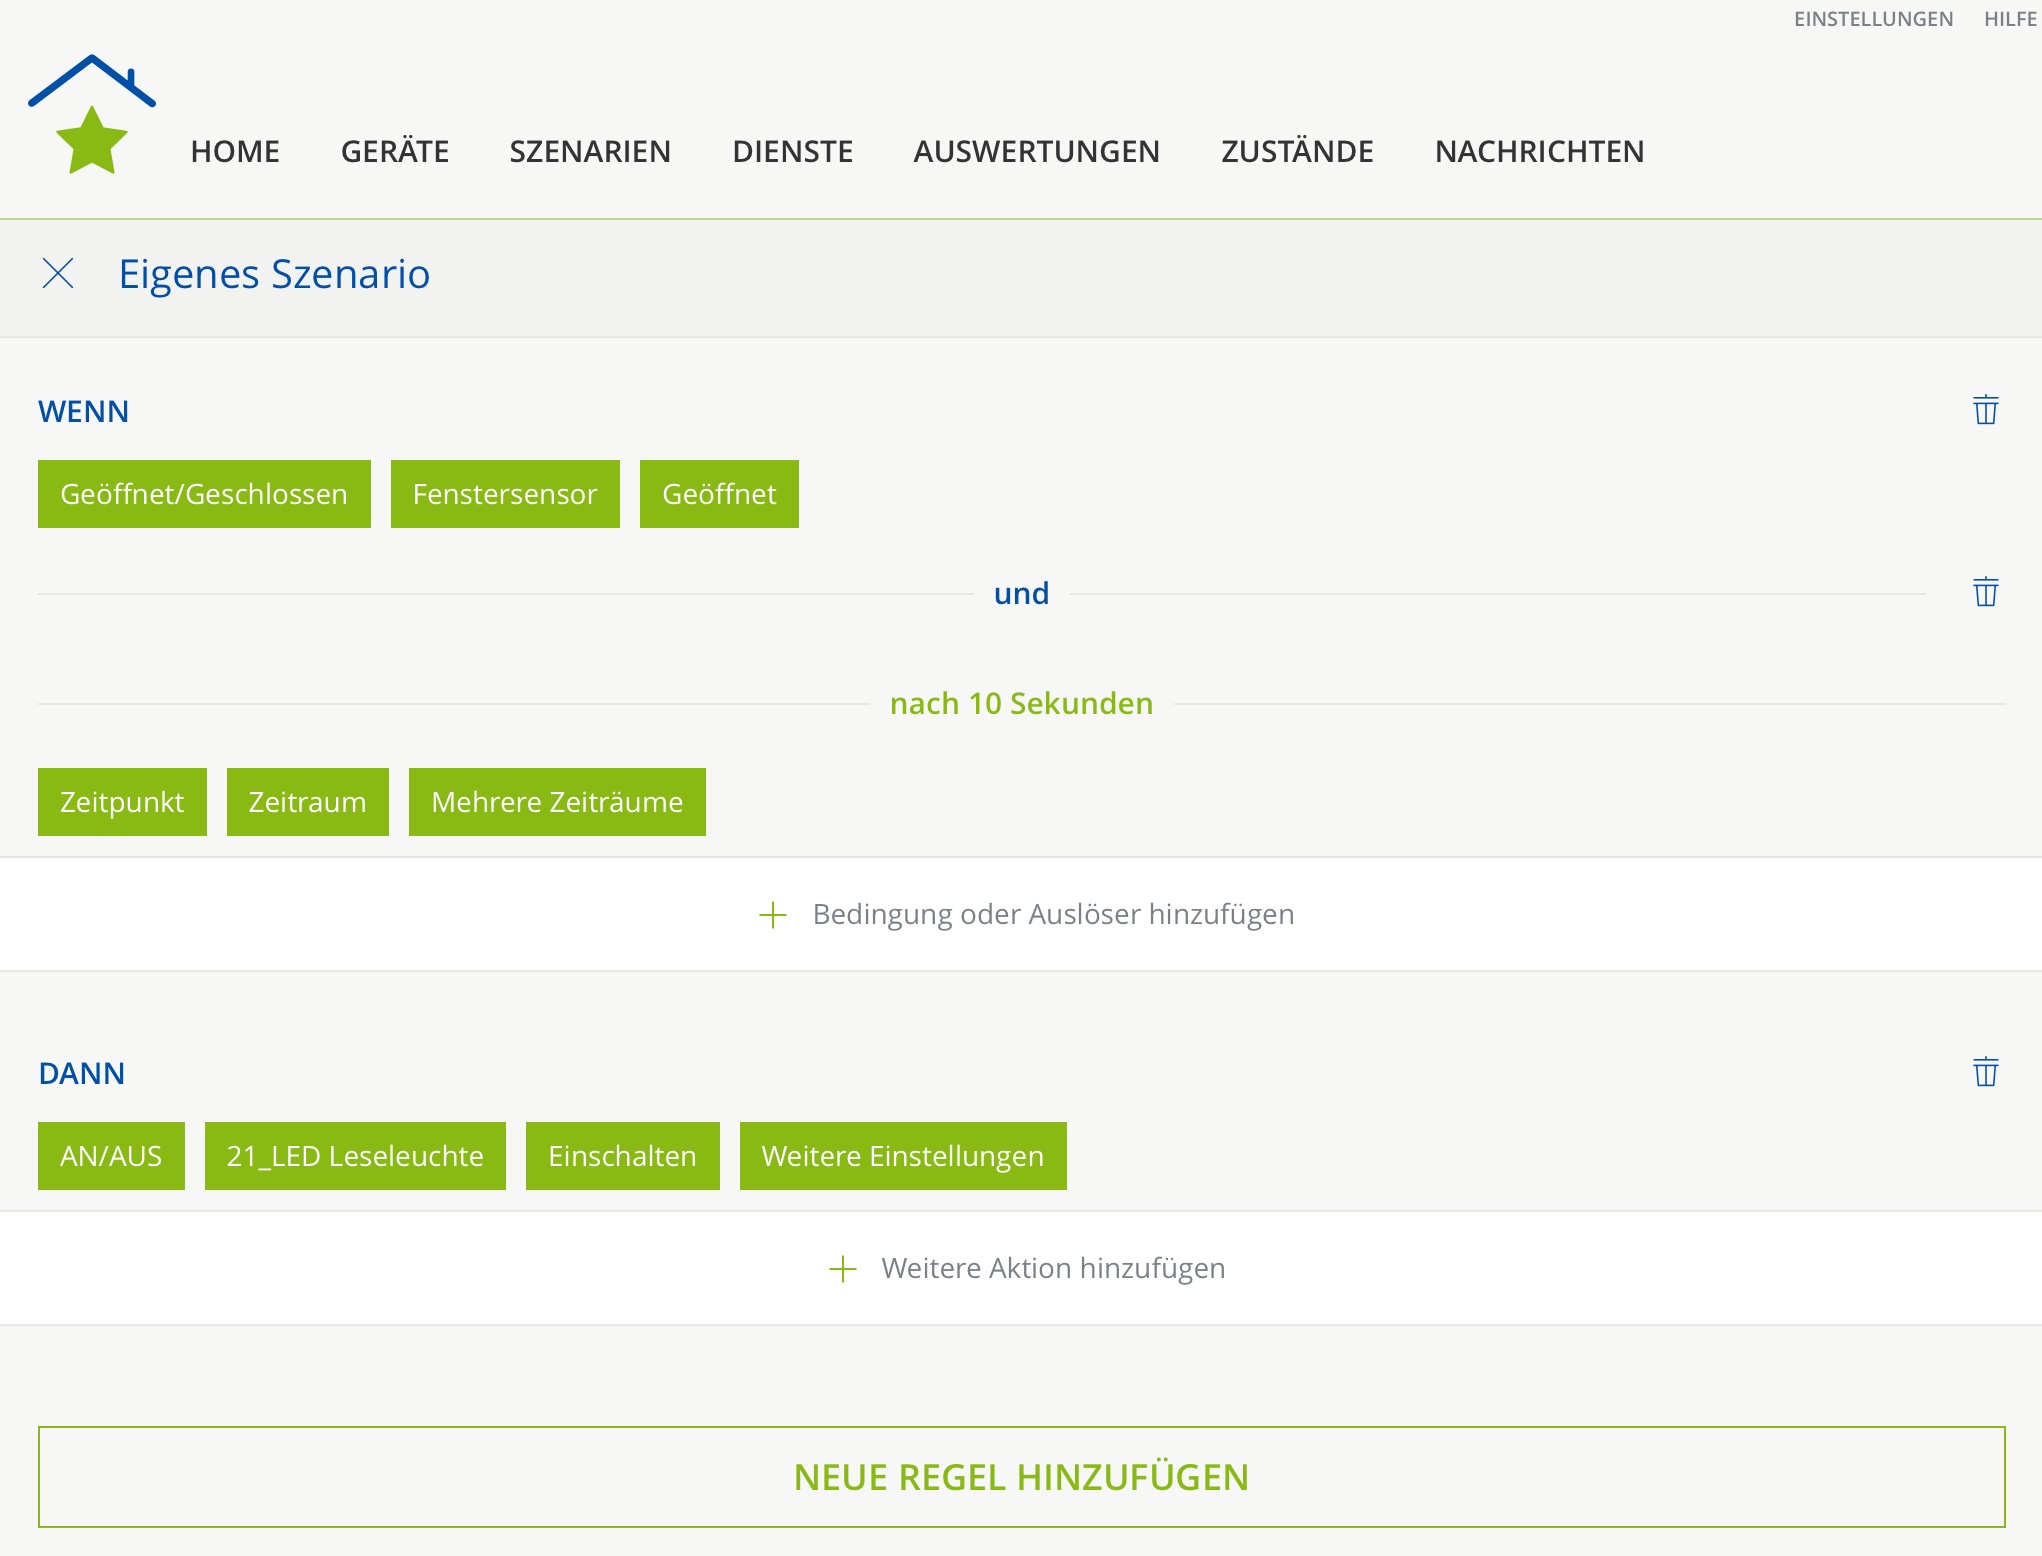The image size is (2042, 1556).
Task: Select Zeitpunkt time option
Action: (122, 802)
